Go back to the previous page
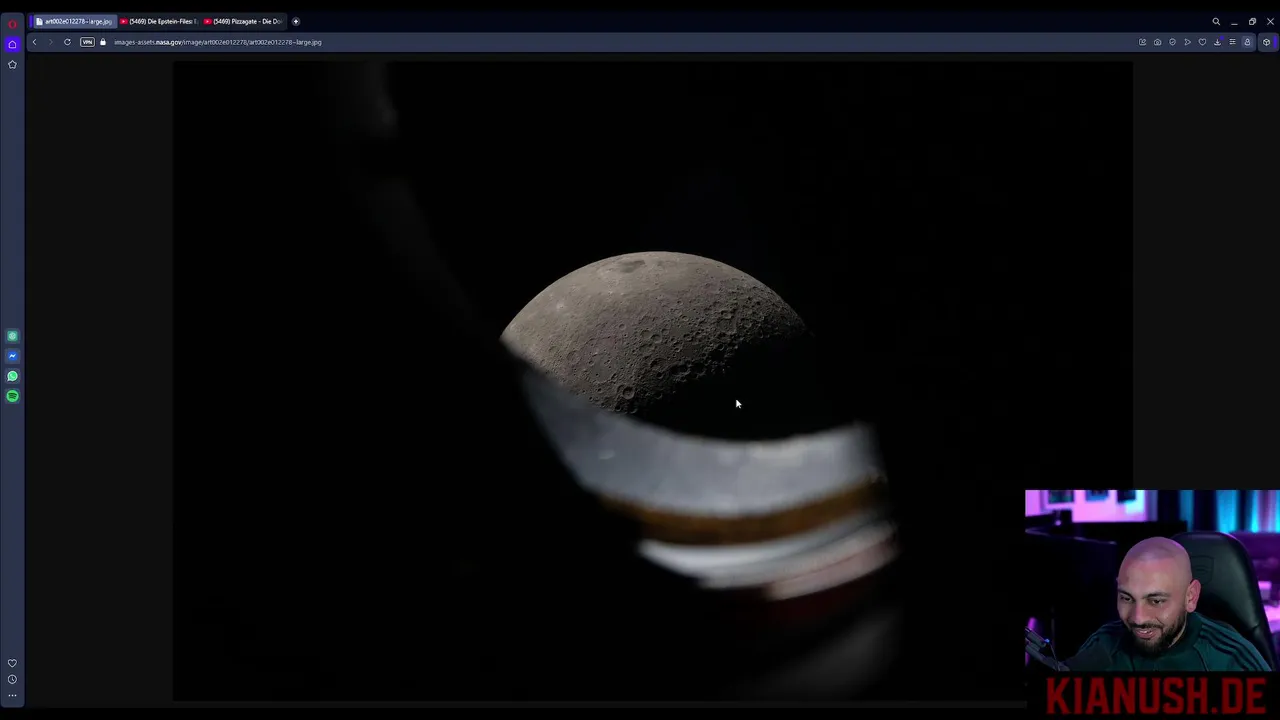 pos(34,42)
